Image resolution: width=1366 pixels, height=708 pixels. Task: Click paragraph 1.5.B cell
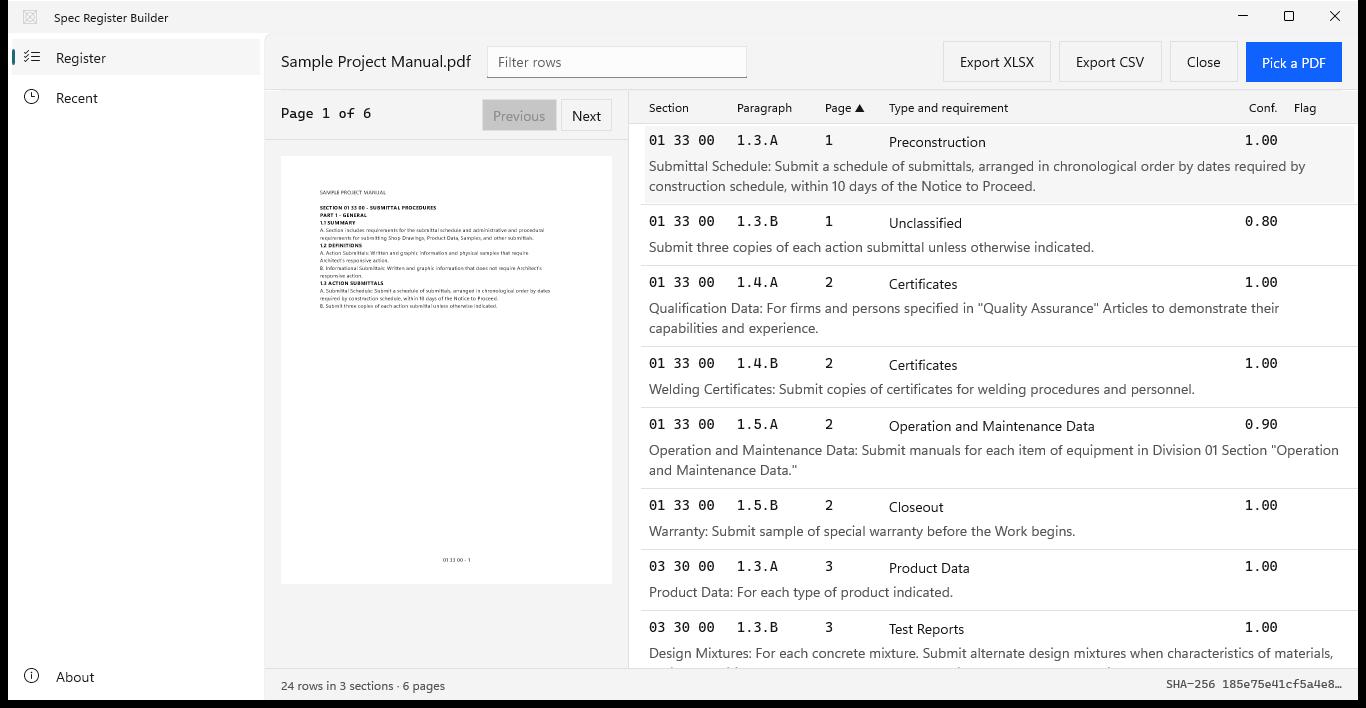757,505
